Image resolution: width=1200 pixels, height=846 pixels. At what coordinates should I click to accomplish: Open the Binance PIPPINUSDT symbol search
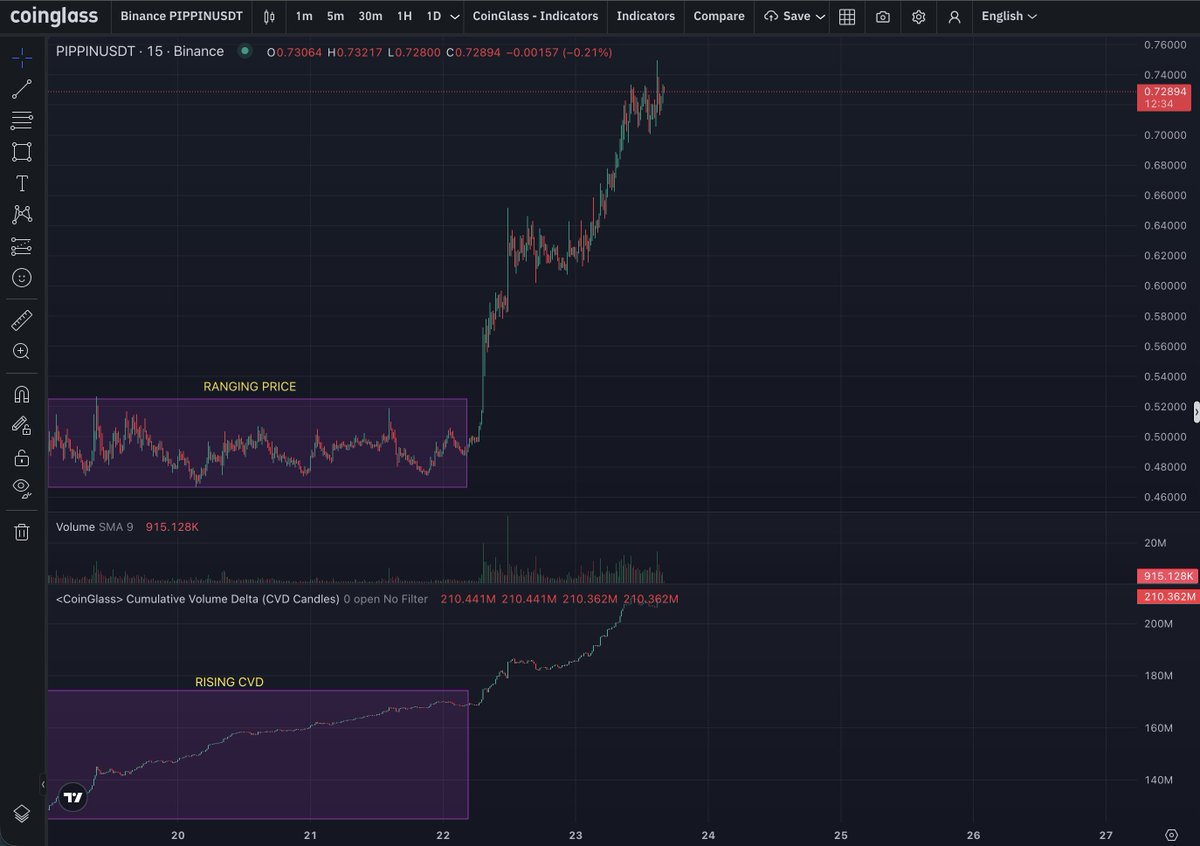click(182, 16)
